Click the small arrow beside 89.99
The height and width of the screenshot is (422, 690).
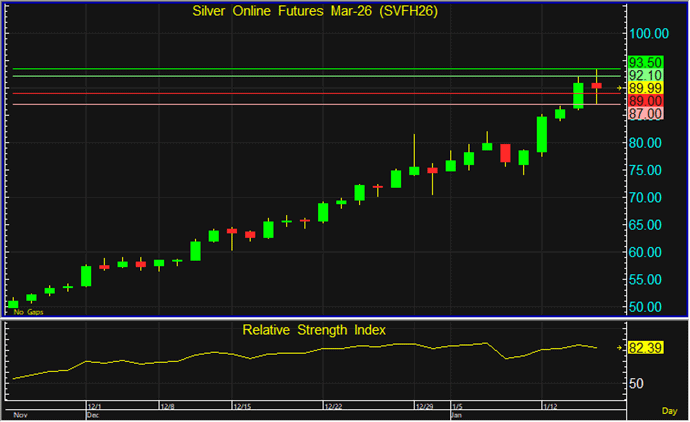[620, 89]
